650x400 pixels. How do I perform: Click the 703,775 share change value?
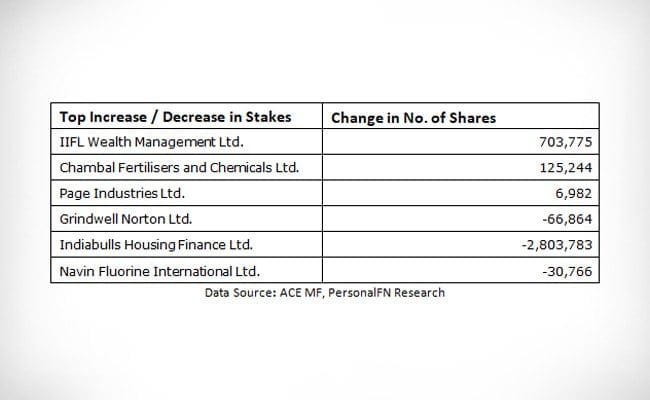566,142
